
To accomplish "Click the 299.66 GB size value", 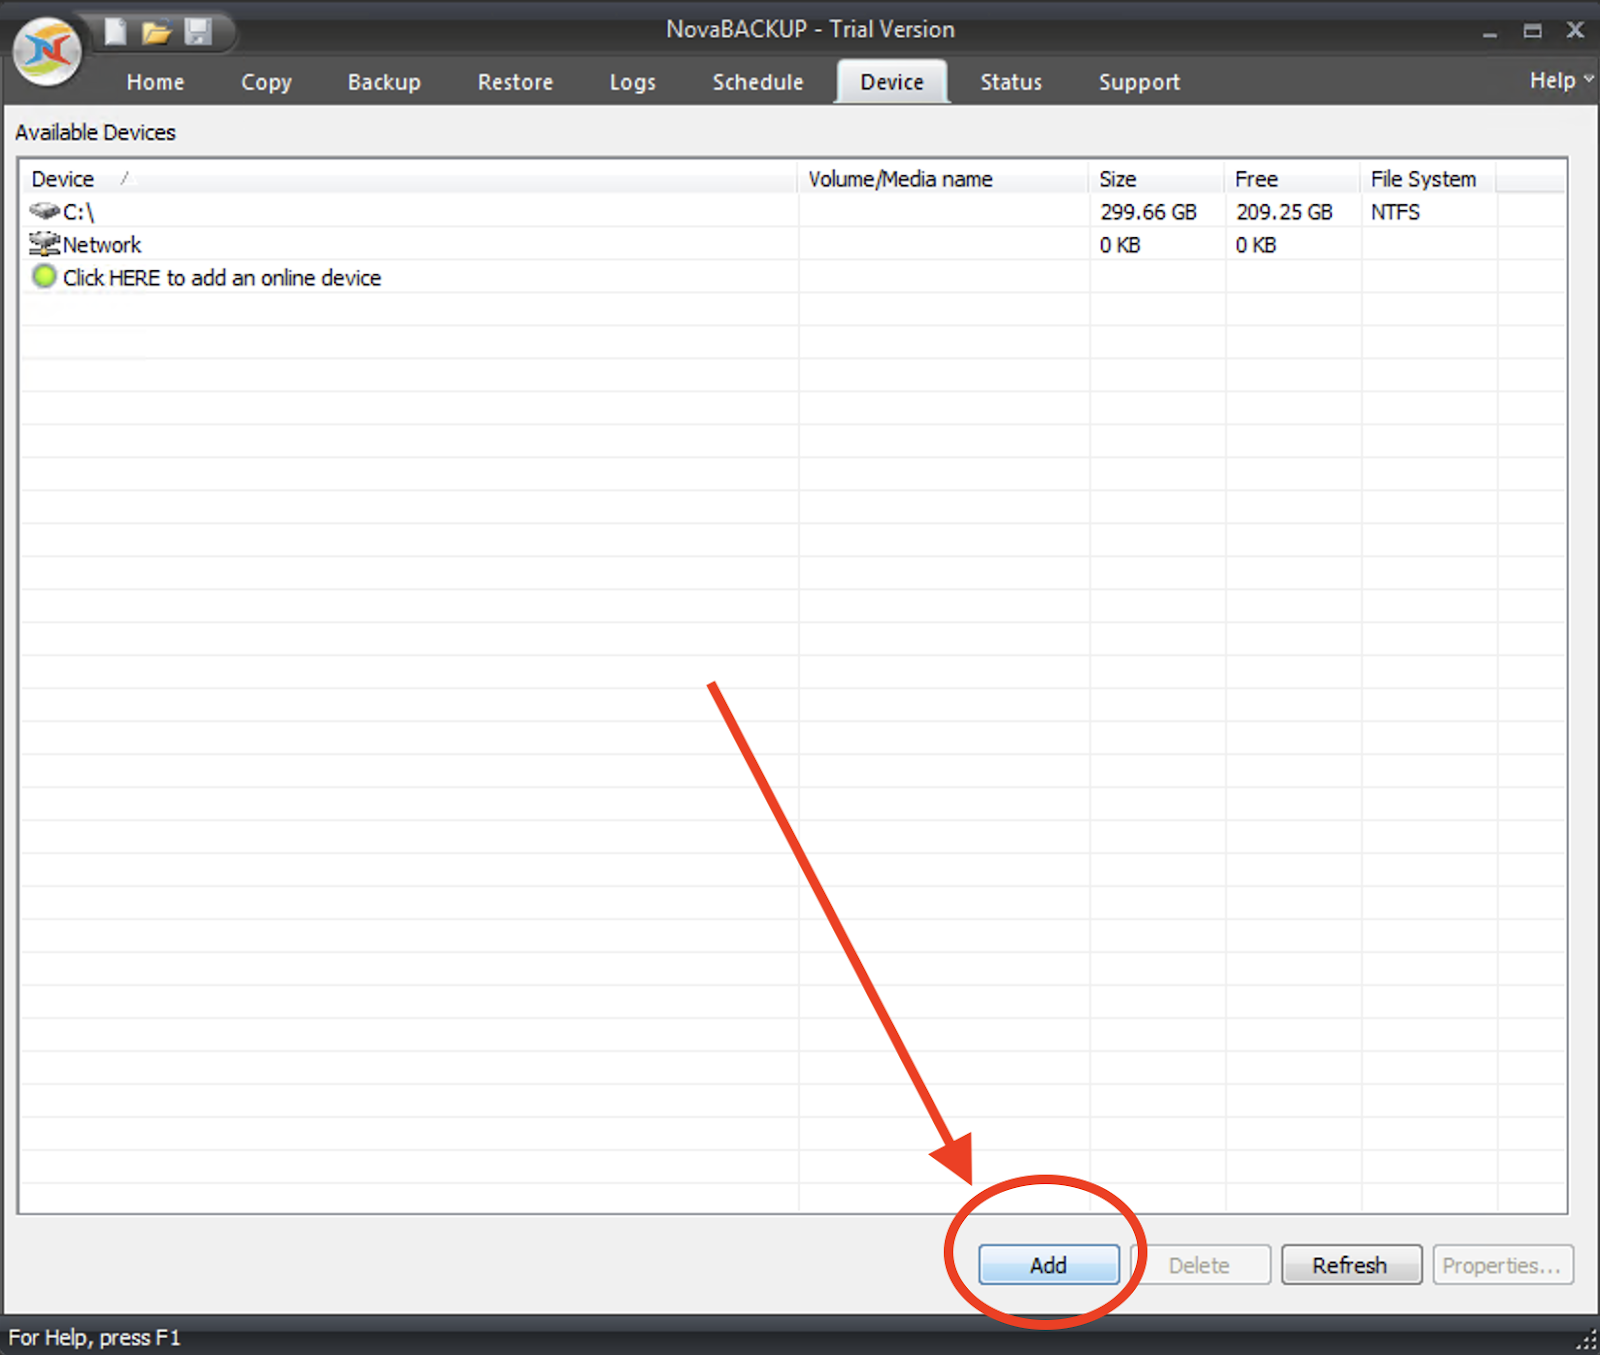I will pos(1148,212).
